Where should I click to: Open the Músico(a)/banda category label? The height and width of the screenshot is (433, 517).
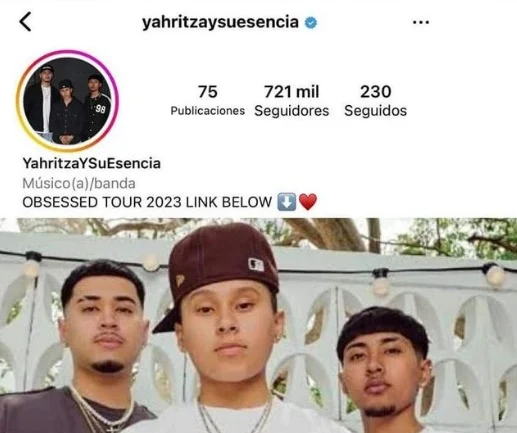(x=79, y=183)
